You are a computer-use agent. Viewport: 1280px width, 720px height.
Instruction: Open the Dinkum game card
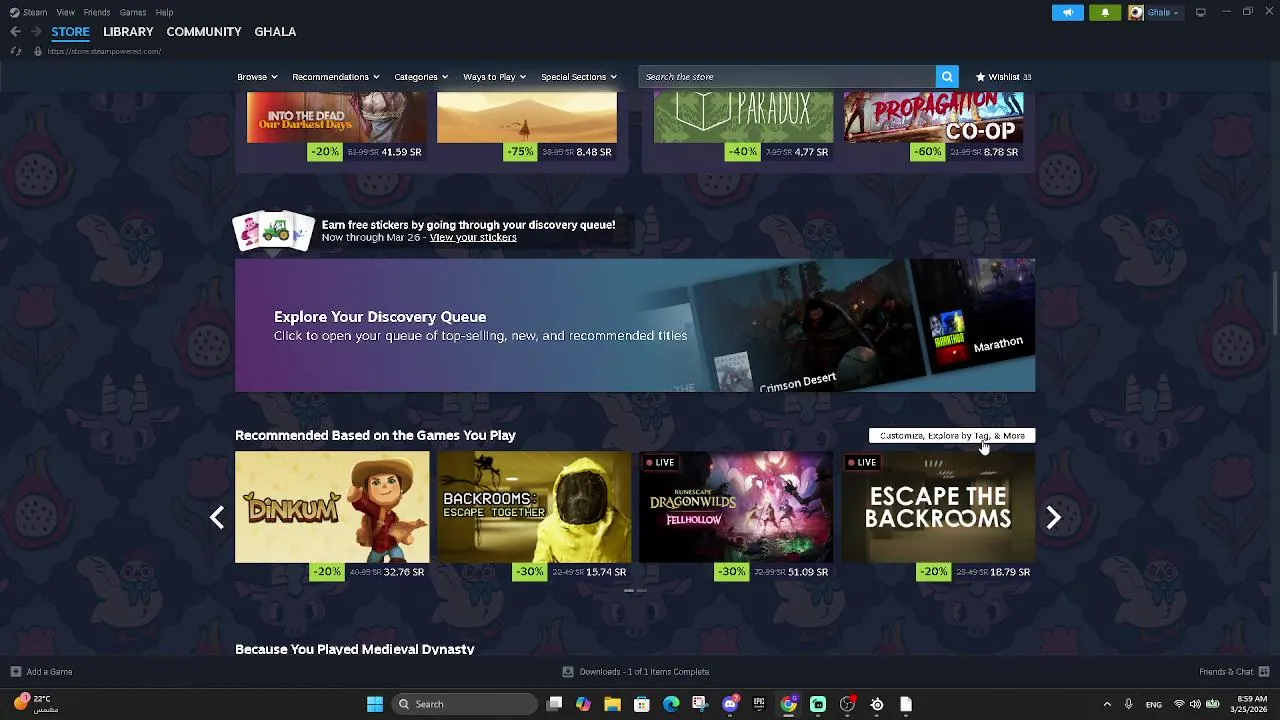332,507
